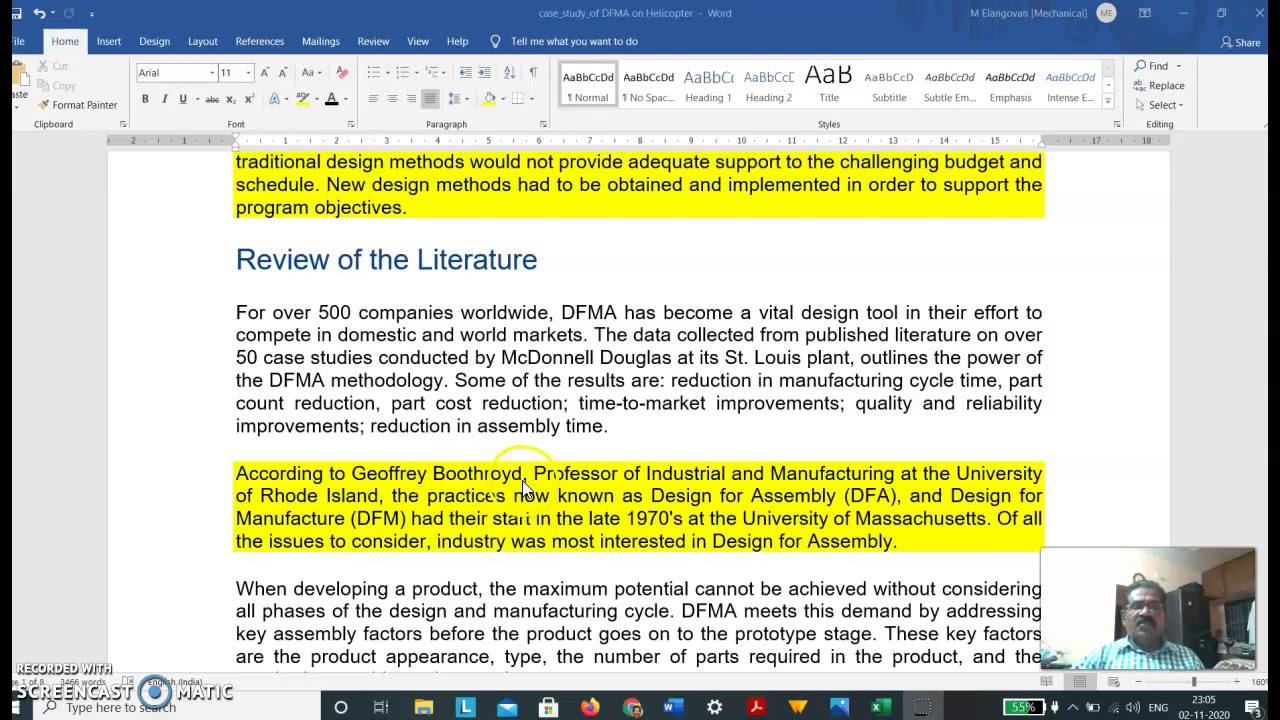The image size is (1280, 720).
Task: Switch to Web Layout view
Action: tap(1113, 682)
